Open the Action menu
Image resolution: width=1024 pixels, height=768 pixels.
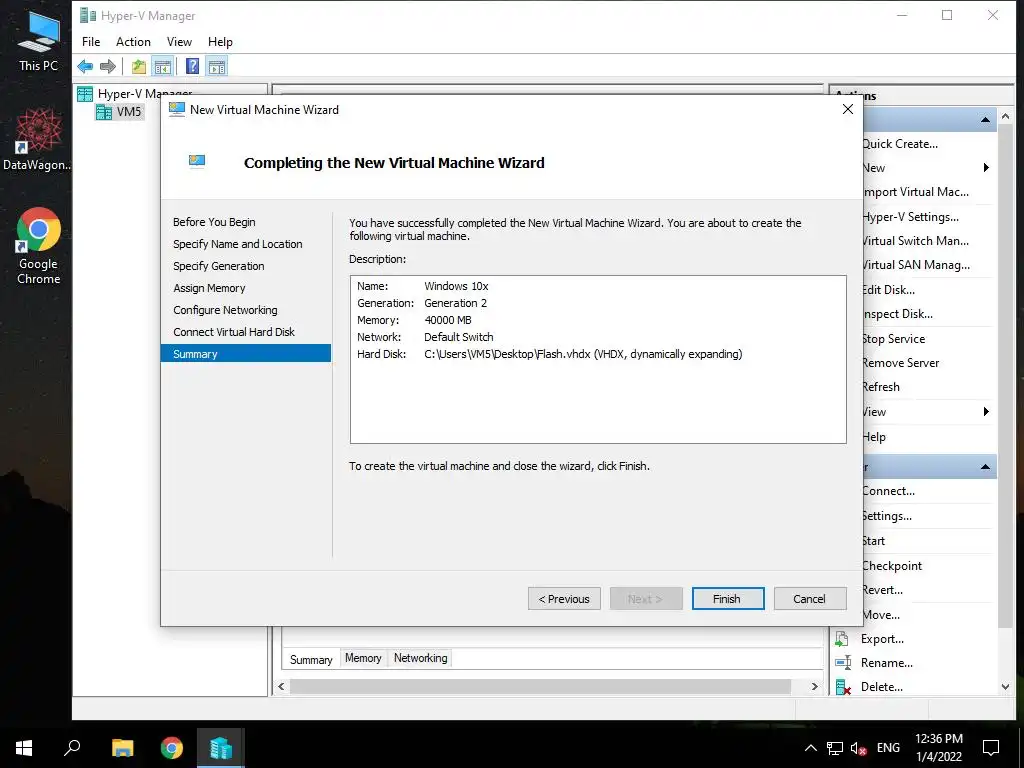pyautogui.click(x=133, y=42)
